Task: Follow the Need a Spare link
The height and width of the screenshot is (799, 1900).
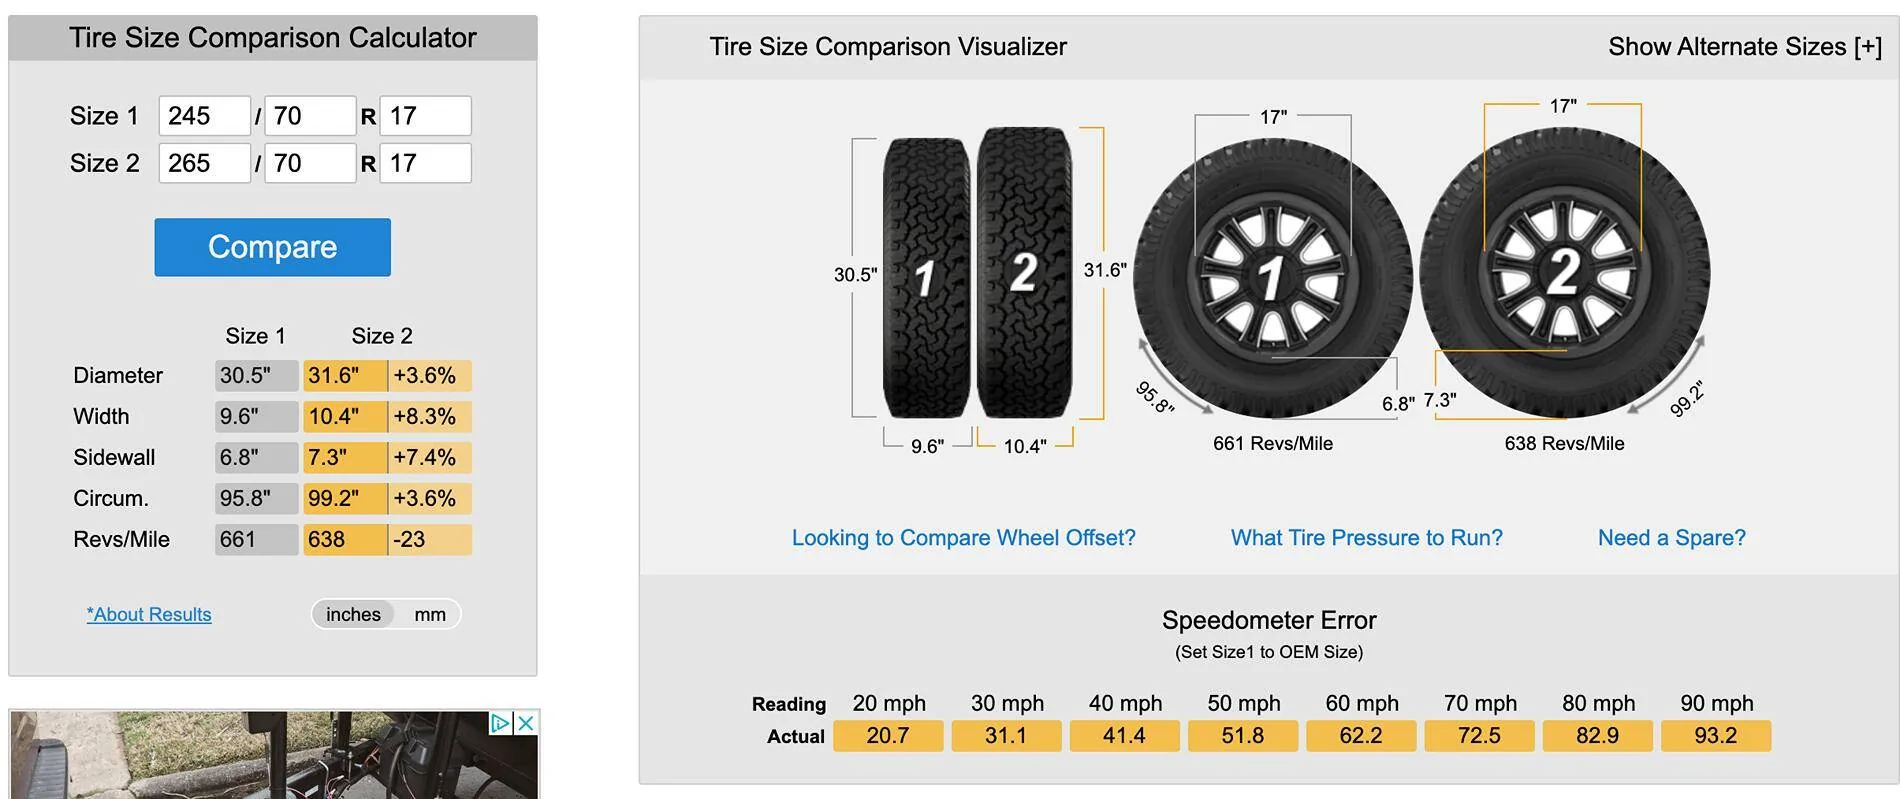Action: point(1671,538)
